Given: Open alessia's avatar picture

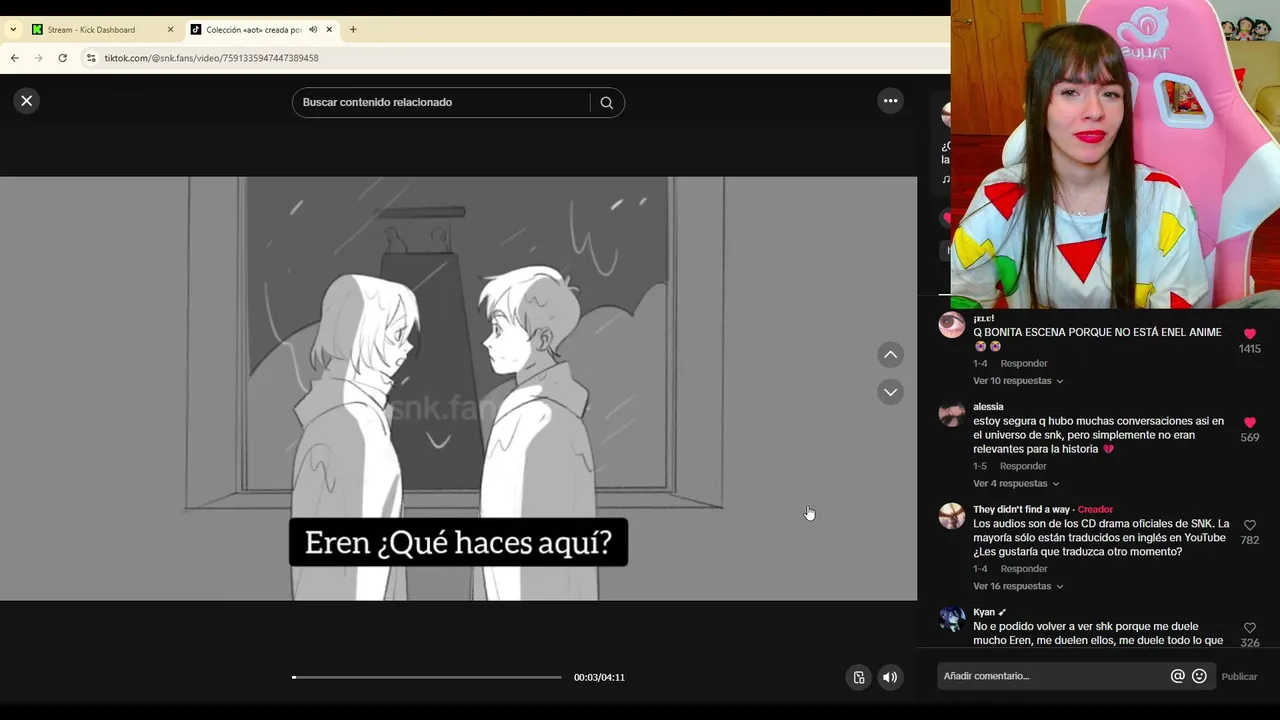Looking at the screenshot, I should [952, 413].
